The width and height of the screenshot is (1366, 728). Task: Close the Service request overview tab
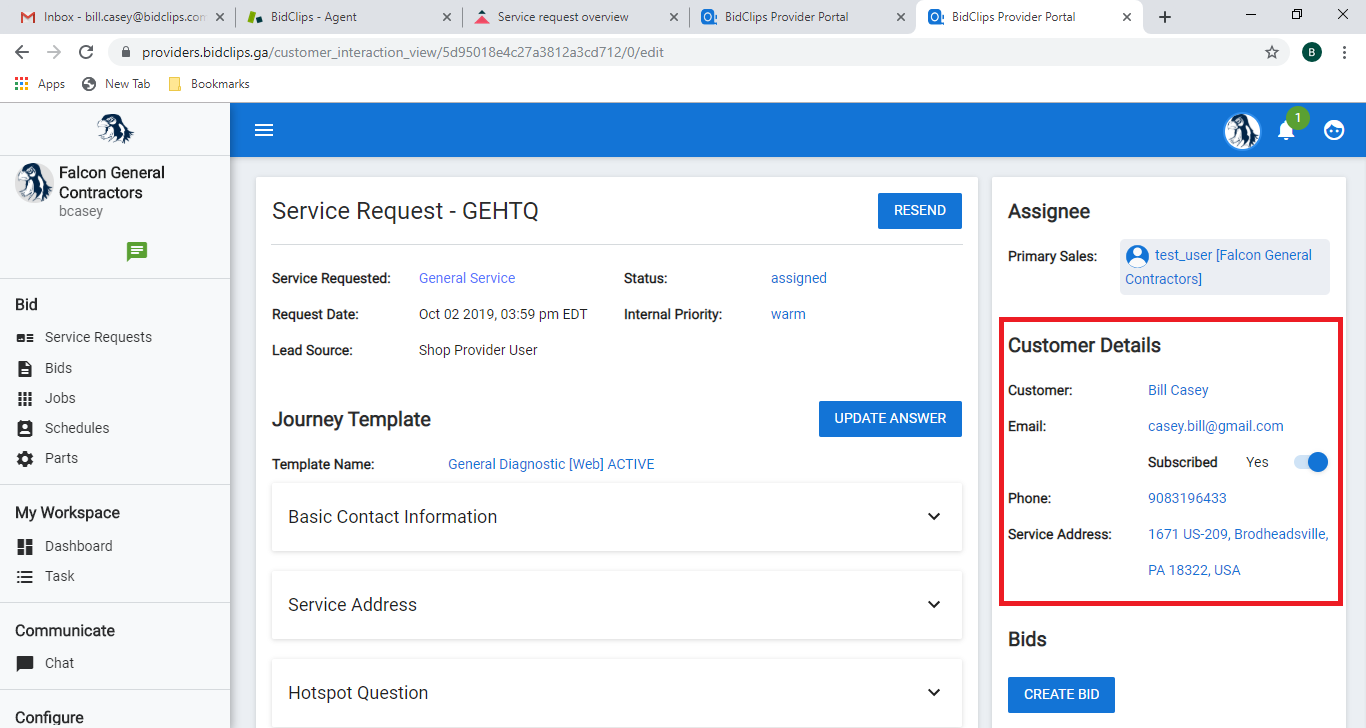click(x=673, y=17)
